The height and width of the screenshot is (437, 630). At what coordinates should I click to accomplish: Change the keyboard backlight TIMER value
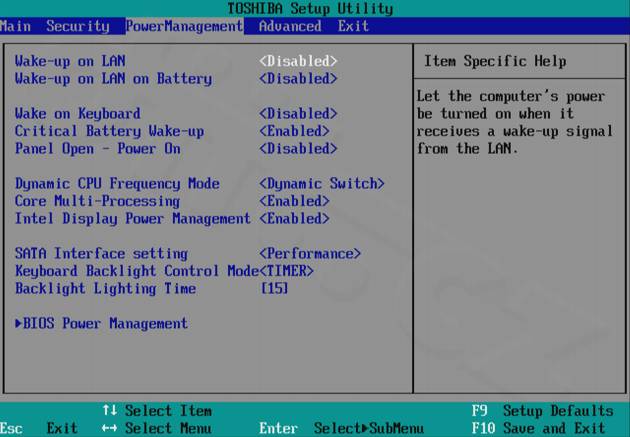pyautogui.click(x=286, y=271)
